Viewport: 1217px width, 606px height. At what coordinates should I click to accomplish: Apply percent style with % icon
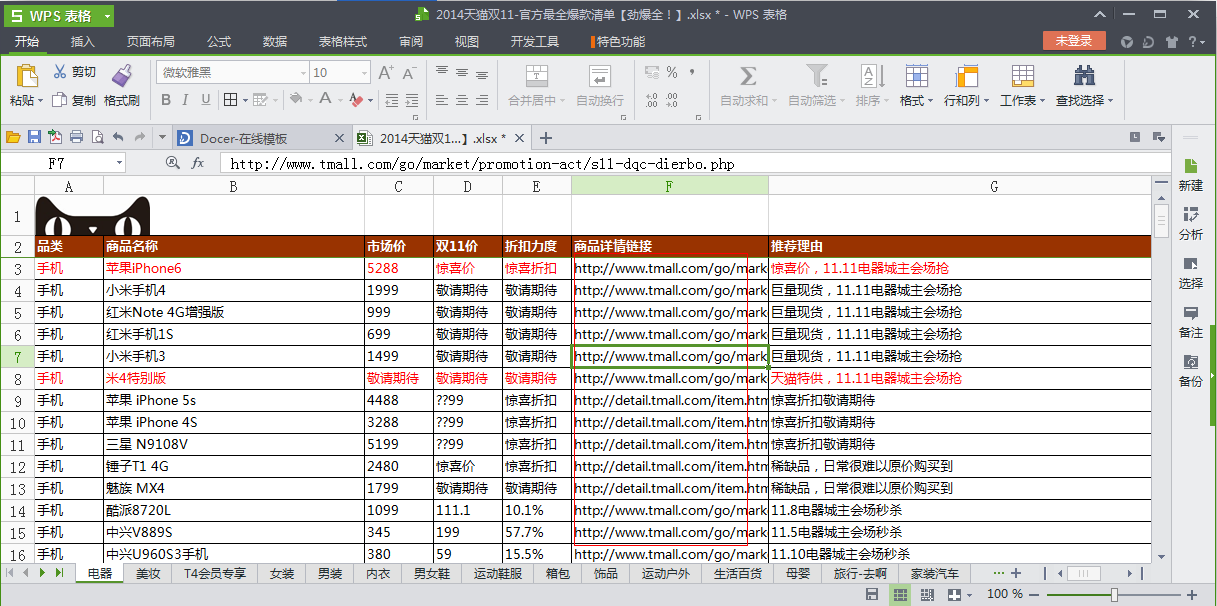click(672, 73)
